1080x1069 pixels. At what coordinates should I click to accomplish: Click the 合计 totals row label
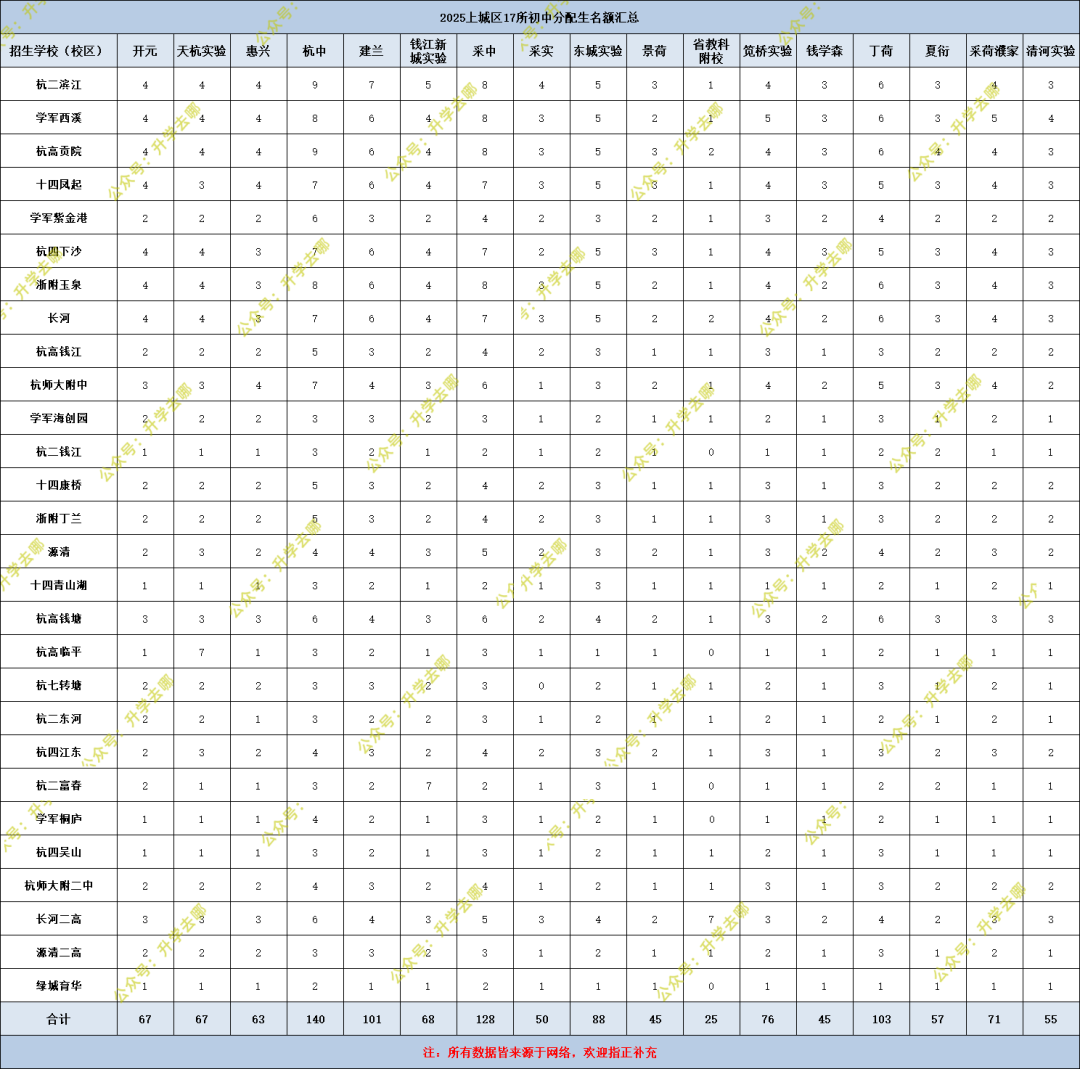click(x=59, y=1019)
